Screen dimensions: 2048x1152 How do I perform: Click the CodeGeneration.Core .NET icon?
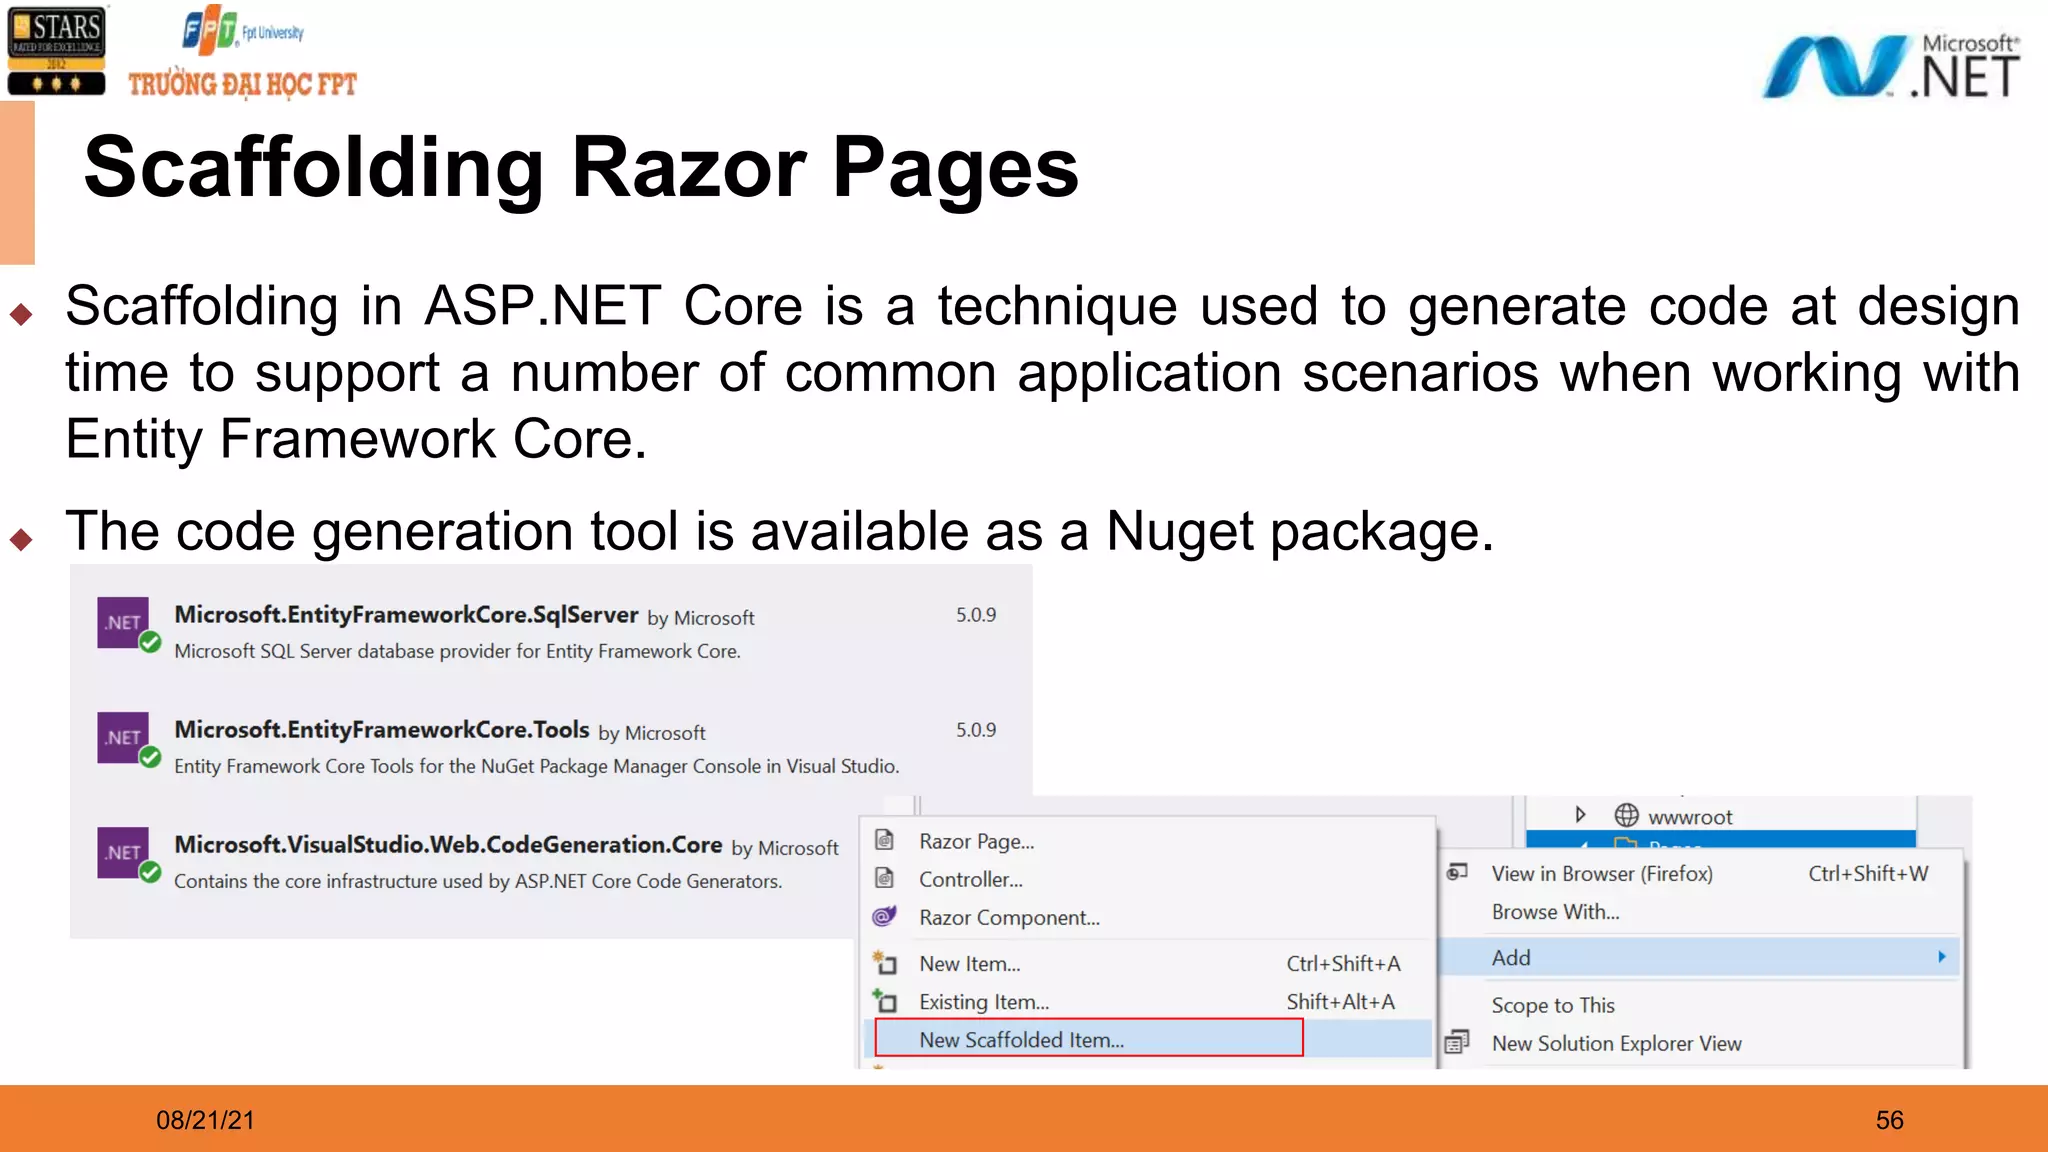coord(128,855)
